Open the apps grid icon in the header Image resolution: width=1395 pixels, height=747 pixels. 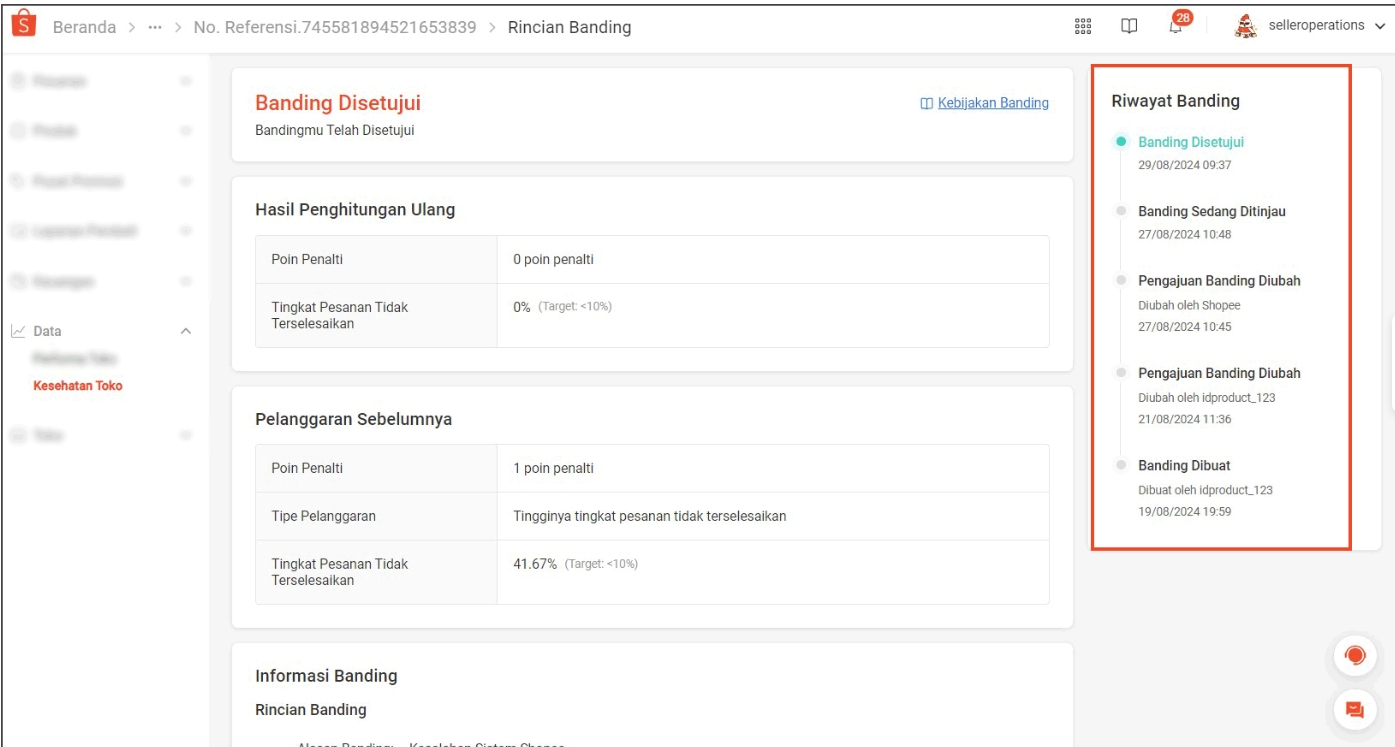pos(1082,27)
